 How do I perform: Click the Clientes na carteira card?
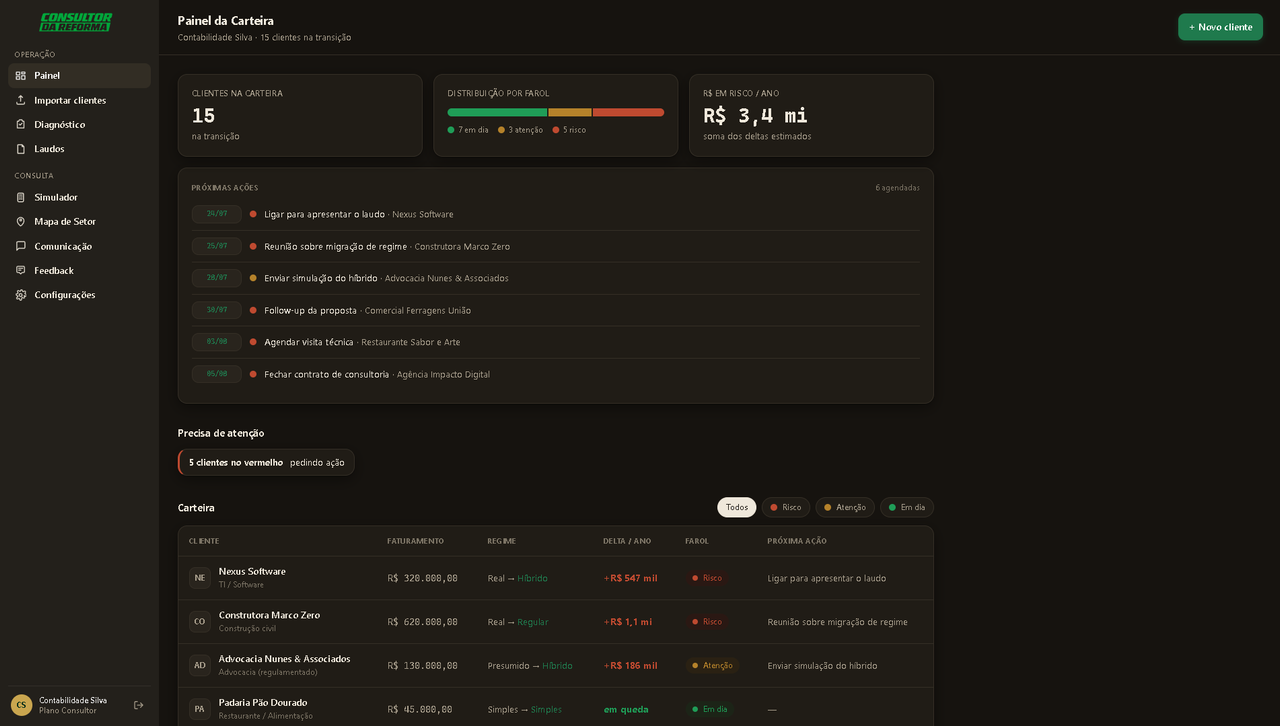coord(300,115)
